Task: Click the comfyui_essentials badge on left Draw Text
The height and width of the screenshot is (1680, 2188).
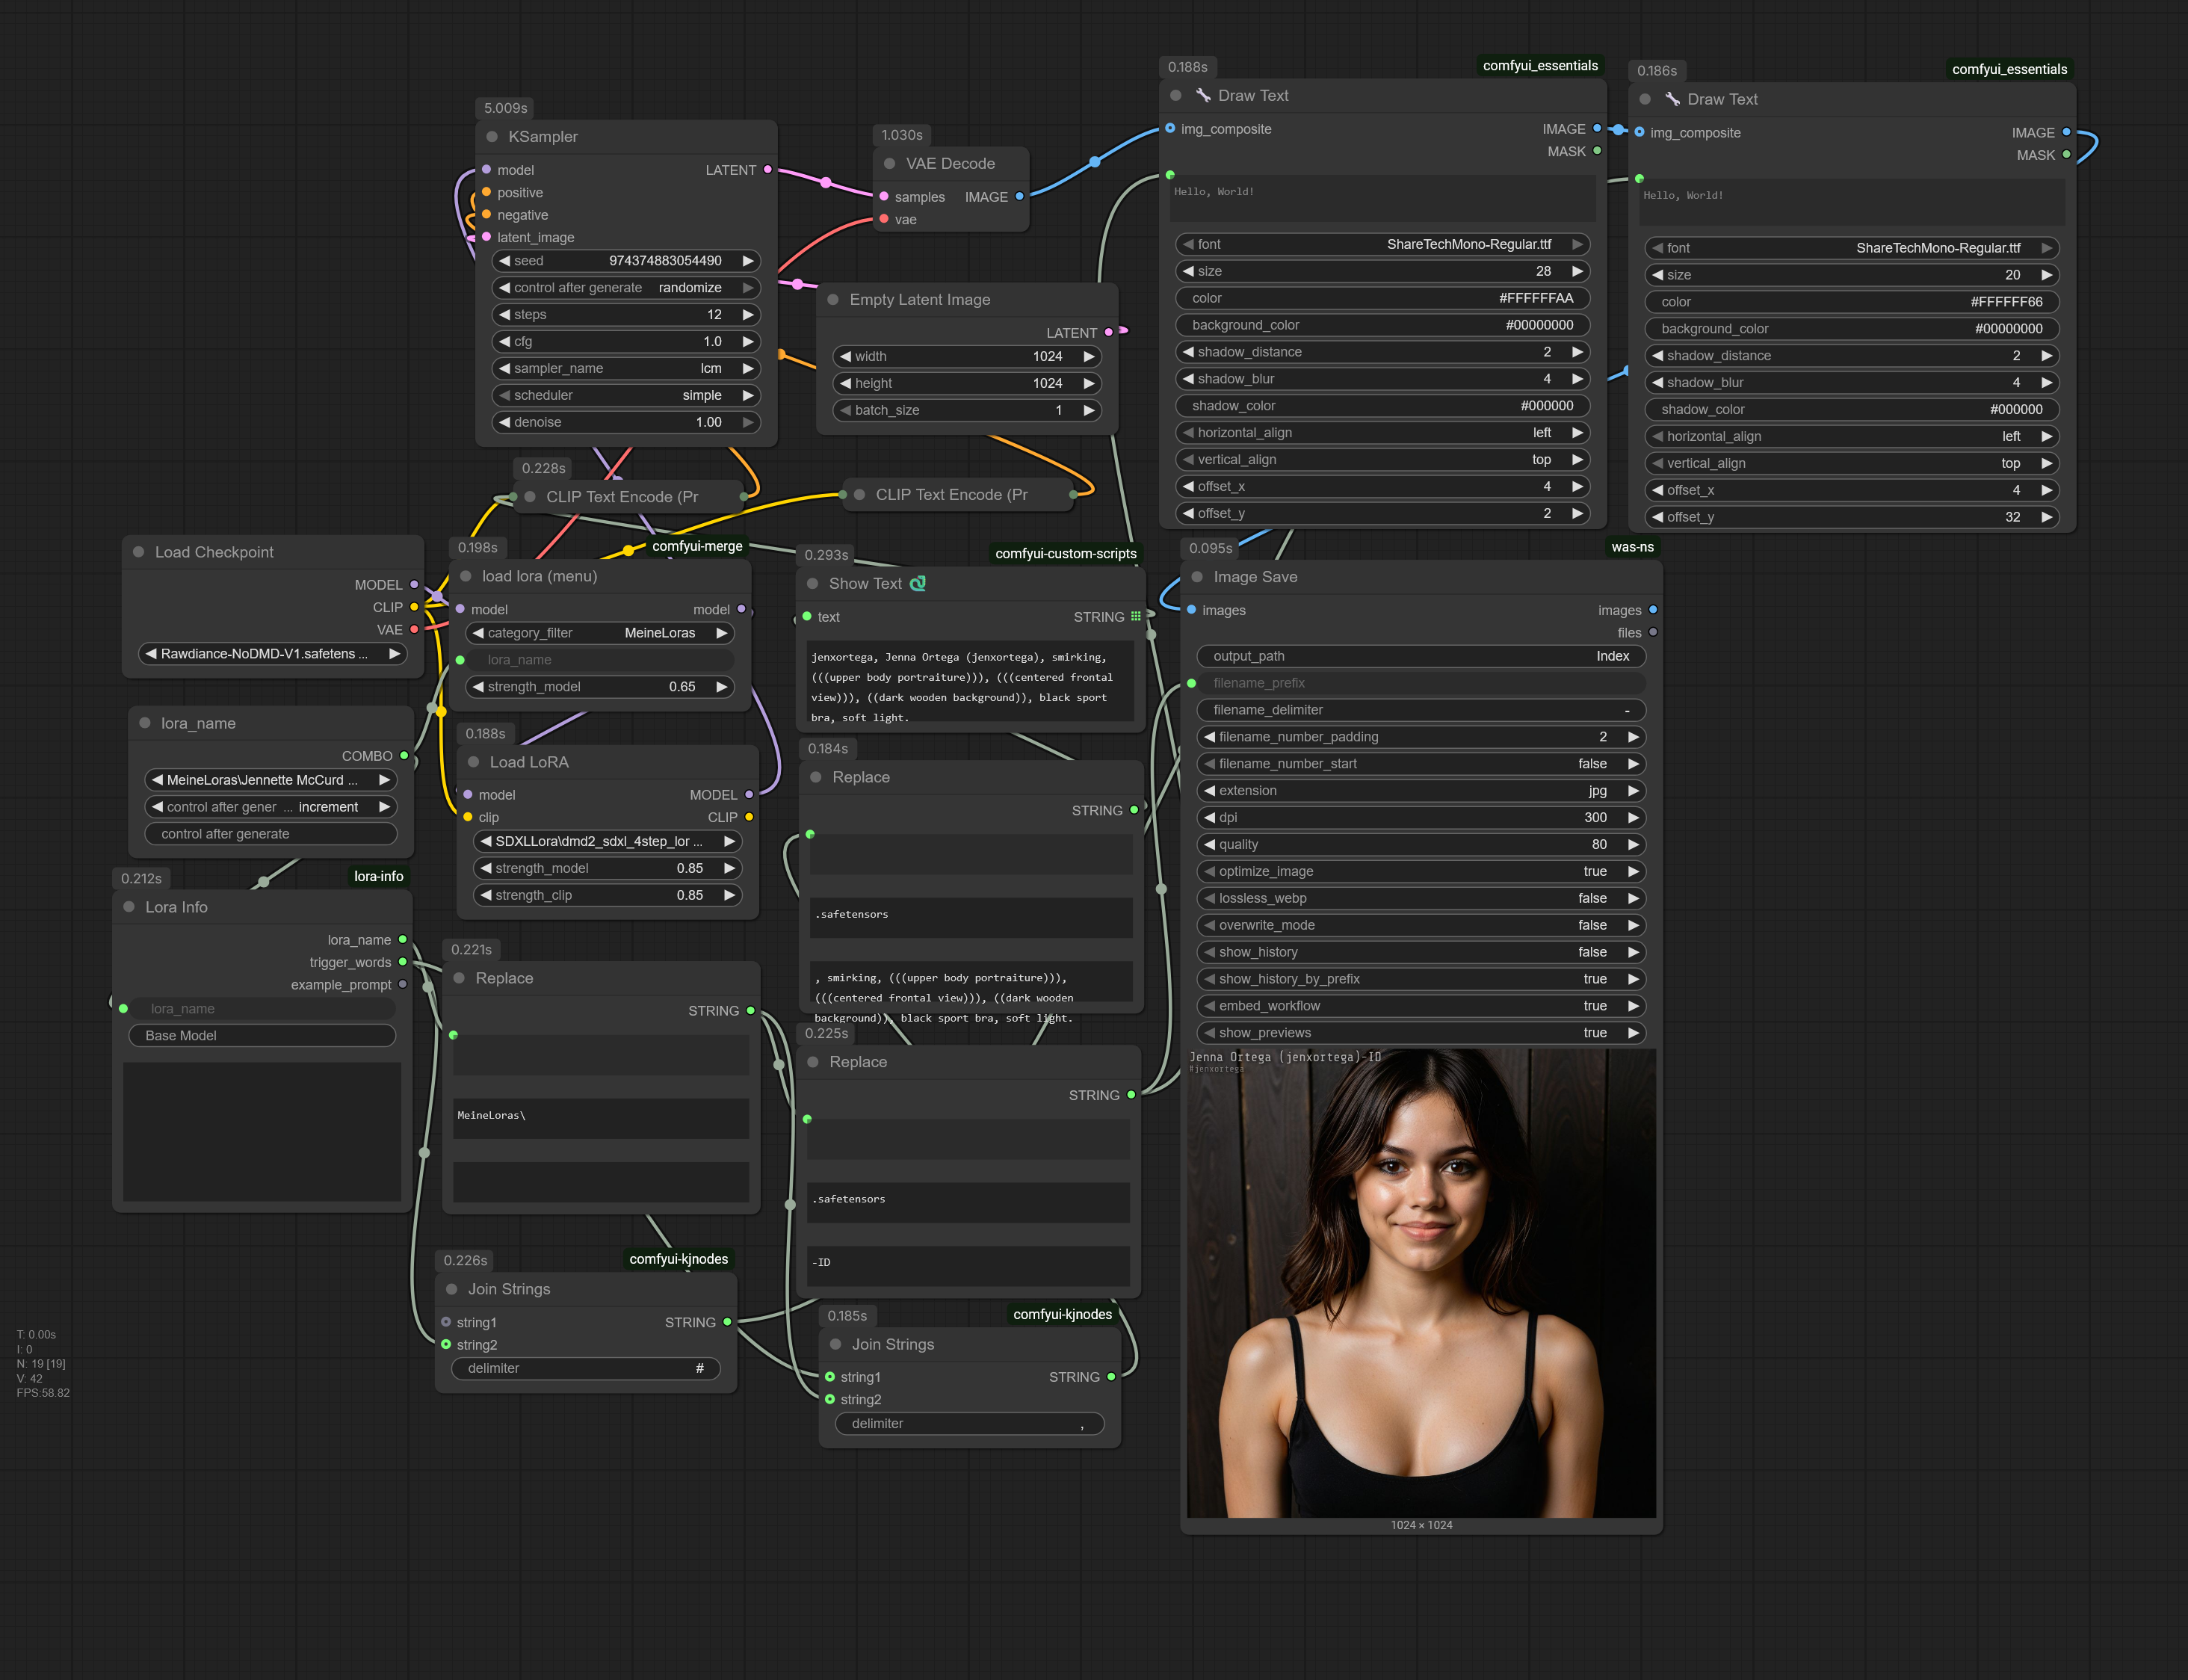Action: pyautogui.click(x=1540, y=66)
